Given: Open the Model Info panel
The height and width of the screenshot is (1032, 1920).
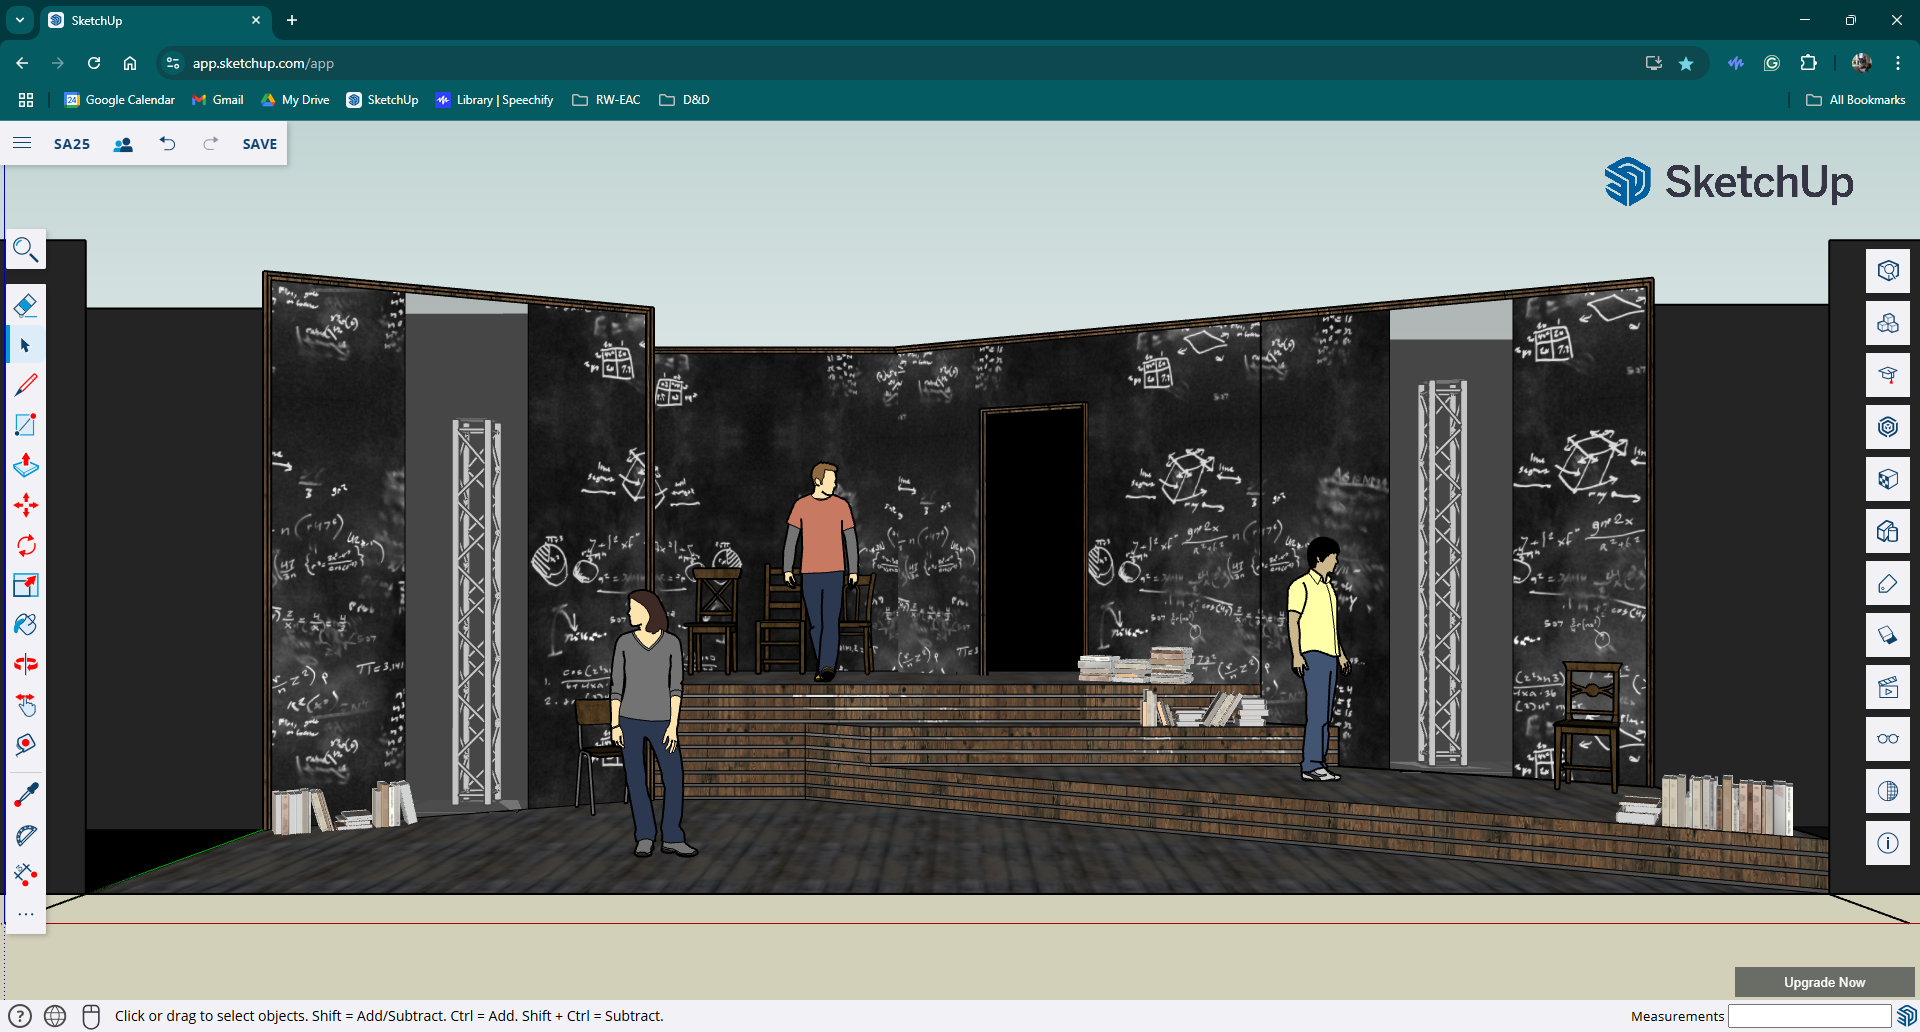Looking at the screenshot, I should click(1888, 843).
